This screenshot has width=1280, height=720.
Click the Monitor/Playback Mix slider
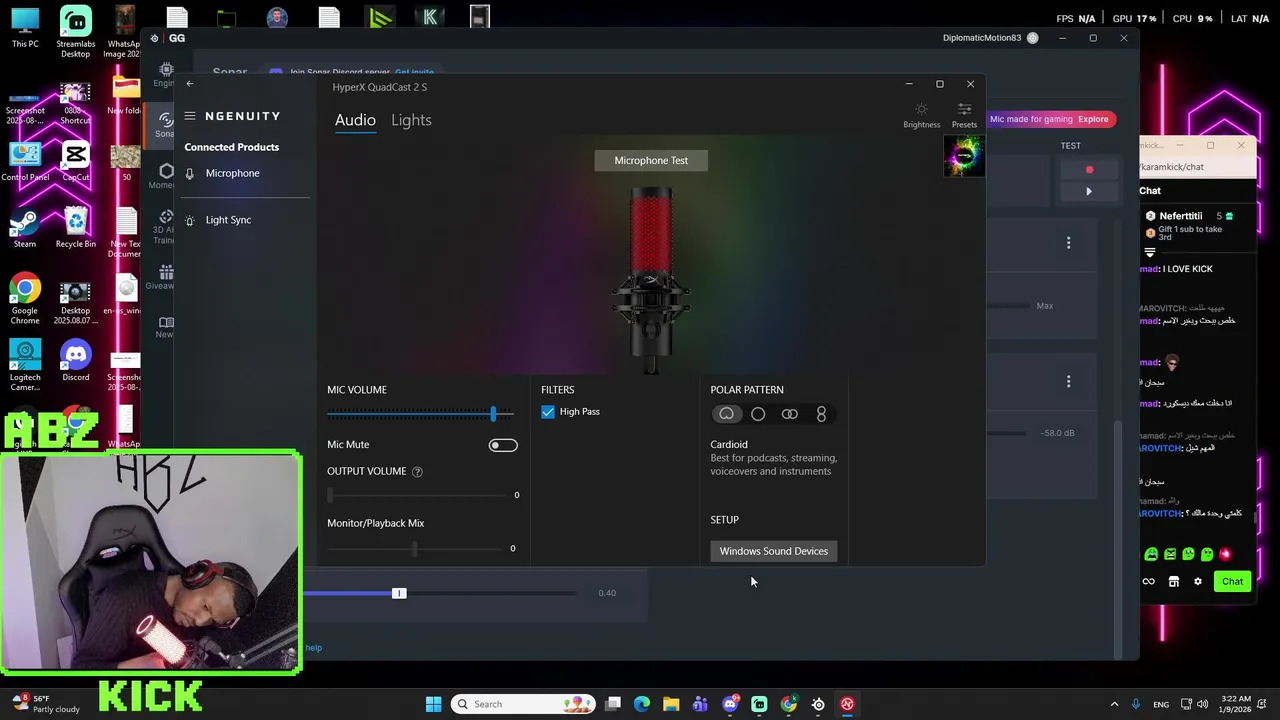(413, 548)
